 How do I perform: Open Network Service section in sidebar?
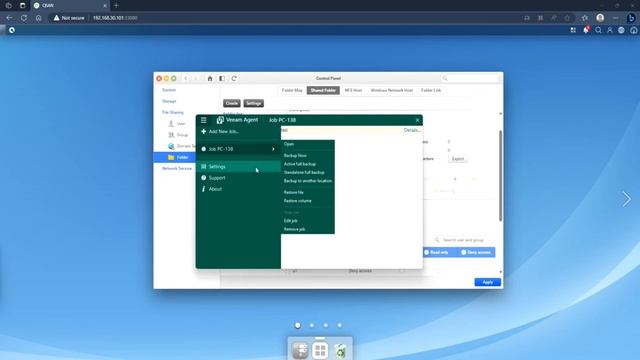click(x=177, y=169)
